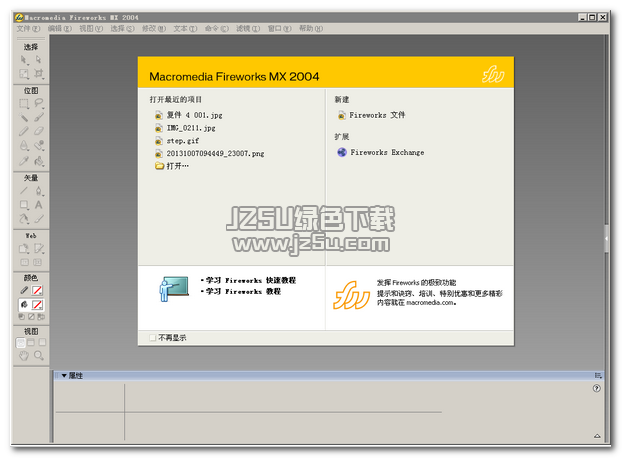Open the 滤镜(I) menu
The height and width of the screenshot is (458, 622).
pos(248,29)
